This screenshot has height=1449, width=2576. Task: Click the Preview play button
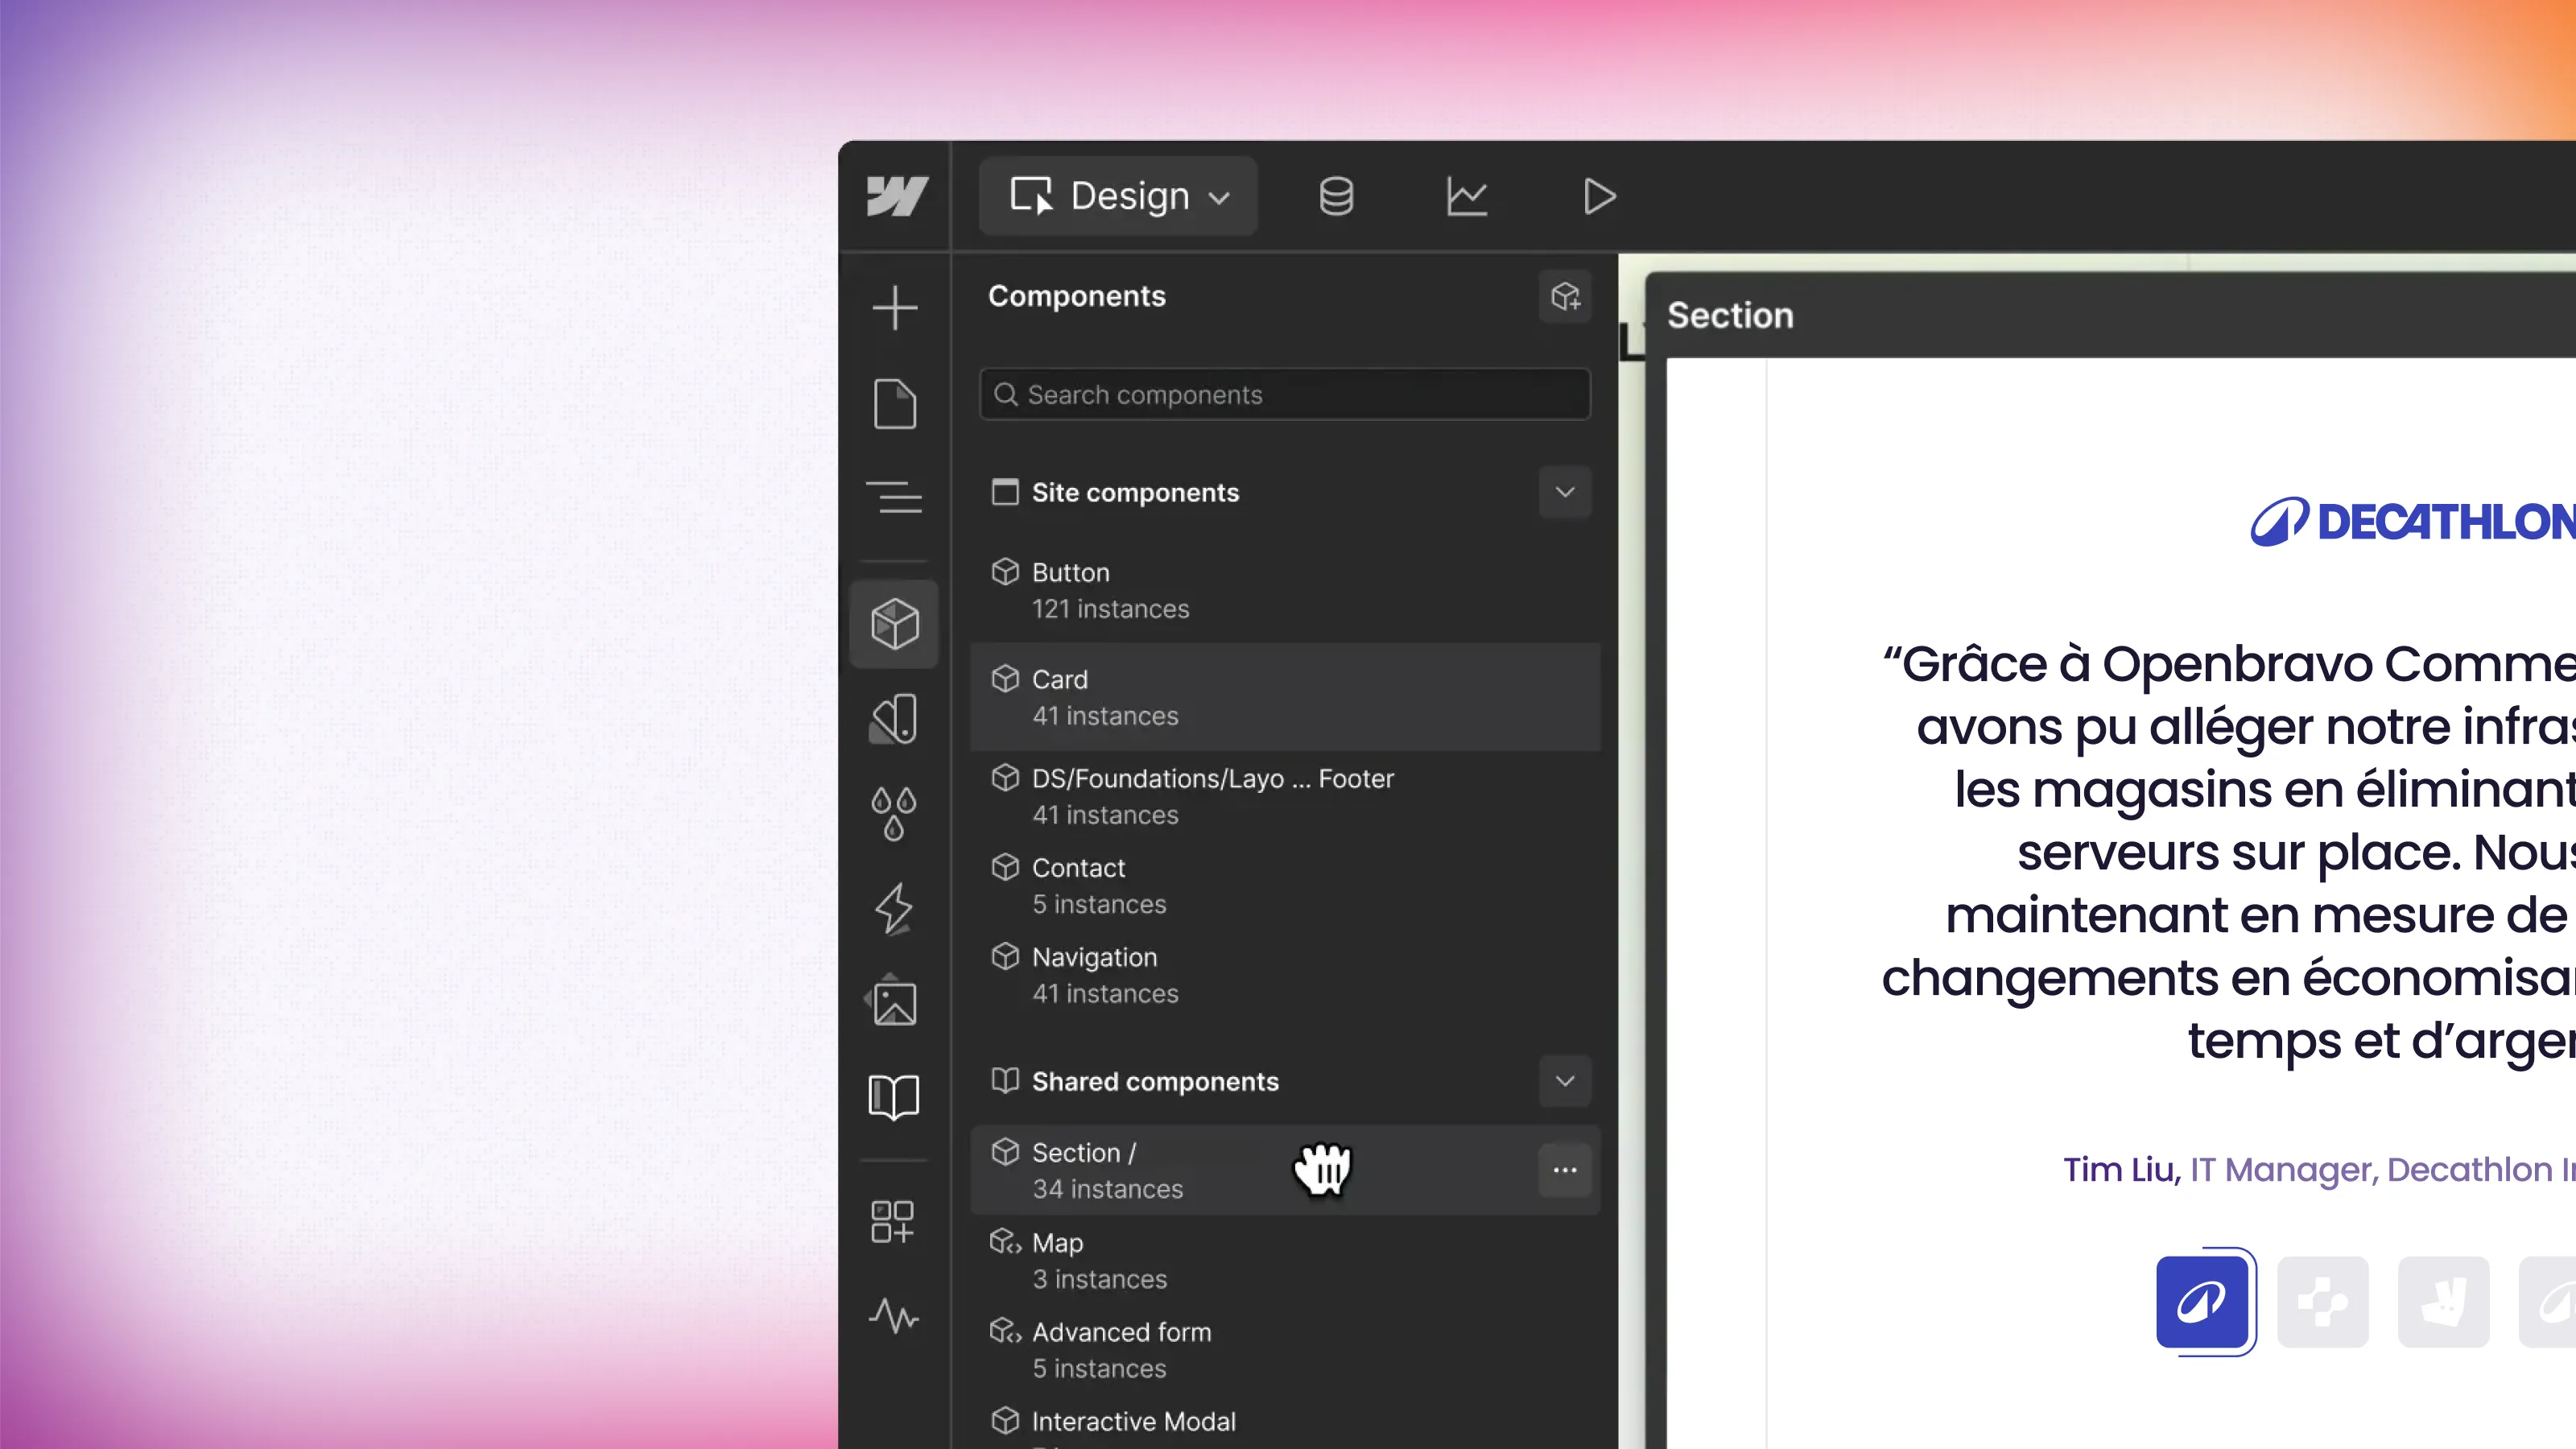[1599, 196]
